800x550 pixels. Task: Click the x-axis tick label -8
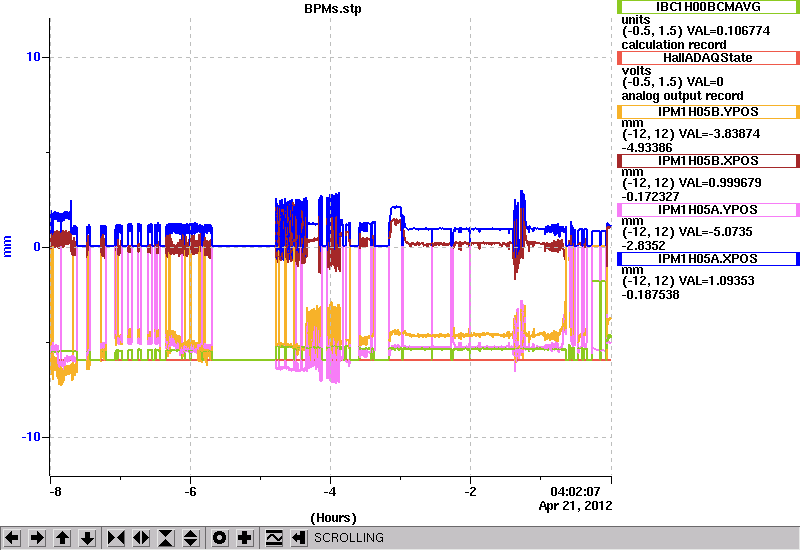[55, 492]
